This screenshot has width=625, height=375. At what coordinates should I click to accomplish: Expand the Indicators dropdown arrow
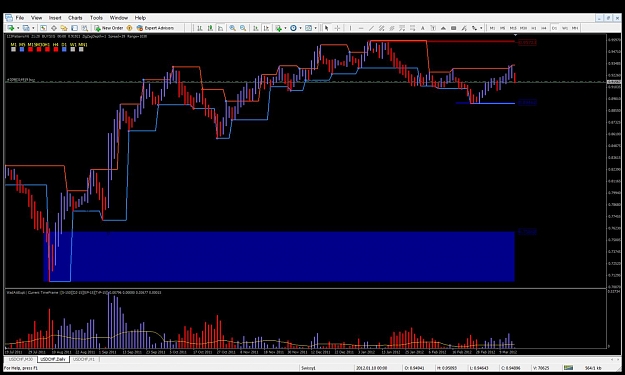pyautogui.click(x=285, y=28)
